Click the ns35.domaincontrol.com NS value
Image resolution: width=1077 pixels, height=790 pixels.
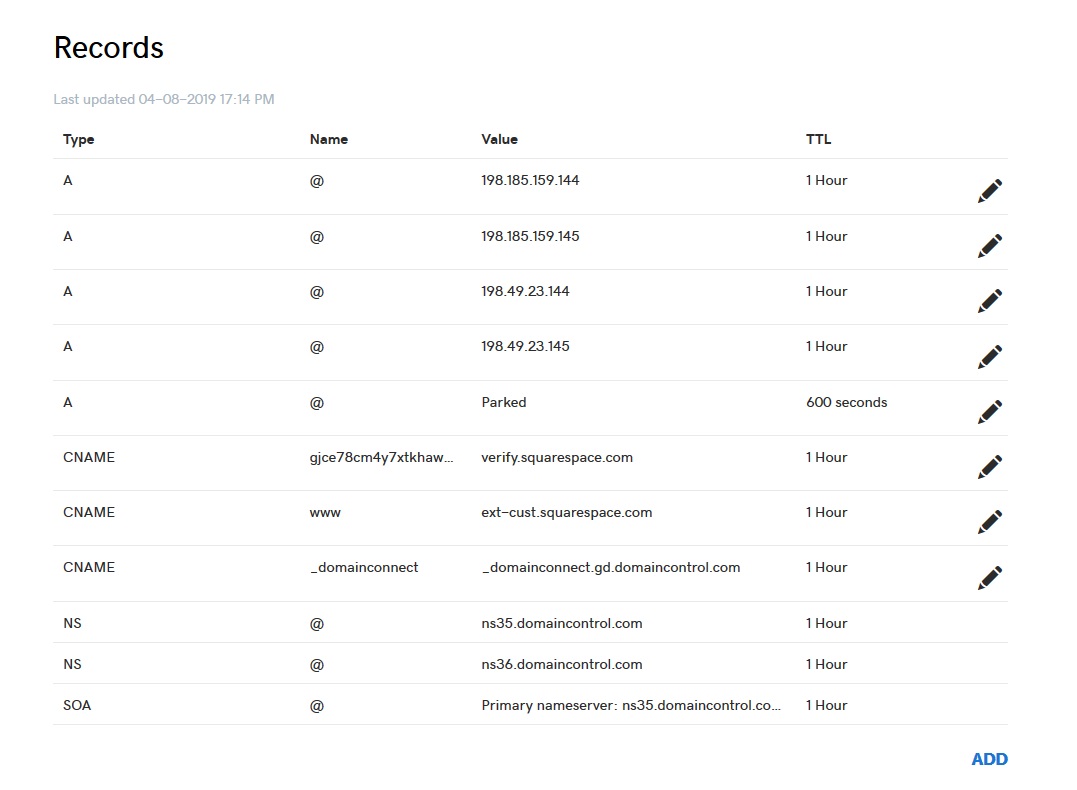pos(561,623)
